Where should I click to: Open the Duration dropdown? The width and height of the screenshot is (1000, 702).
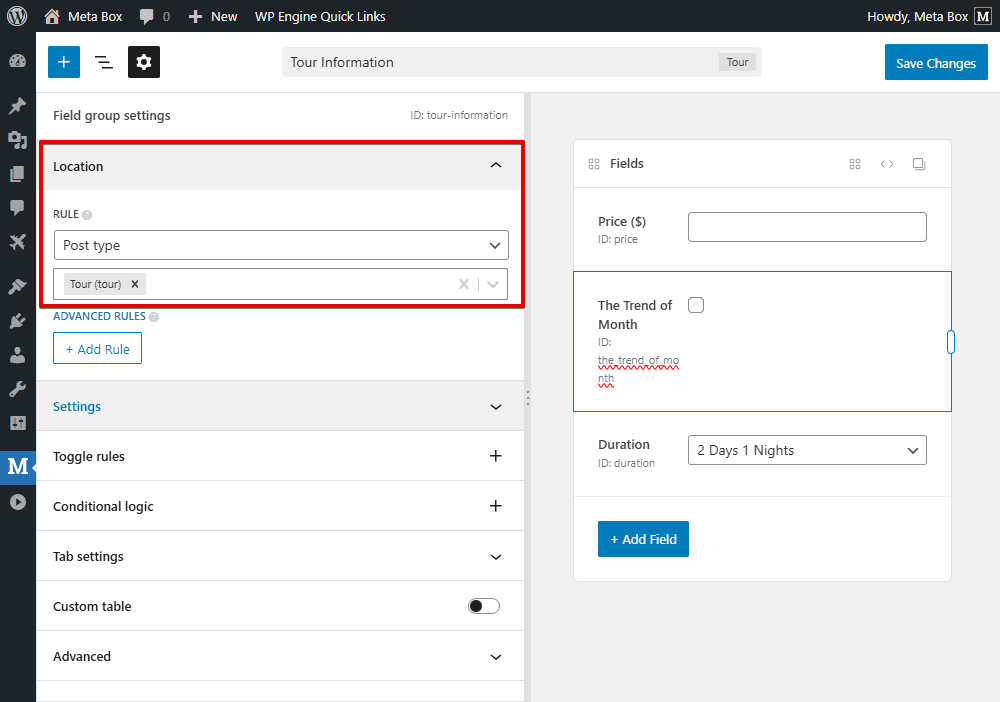pos(807,450)
